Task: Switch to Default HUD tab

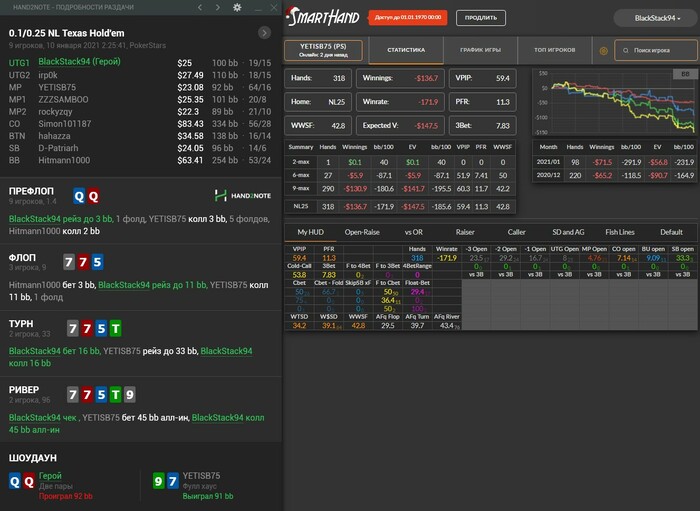Action: (671, 232)
